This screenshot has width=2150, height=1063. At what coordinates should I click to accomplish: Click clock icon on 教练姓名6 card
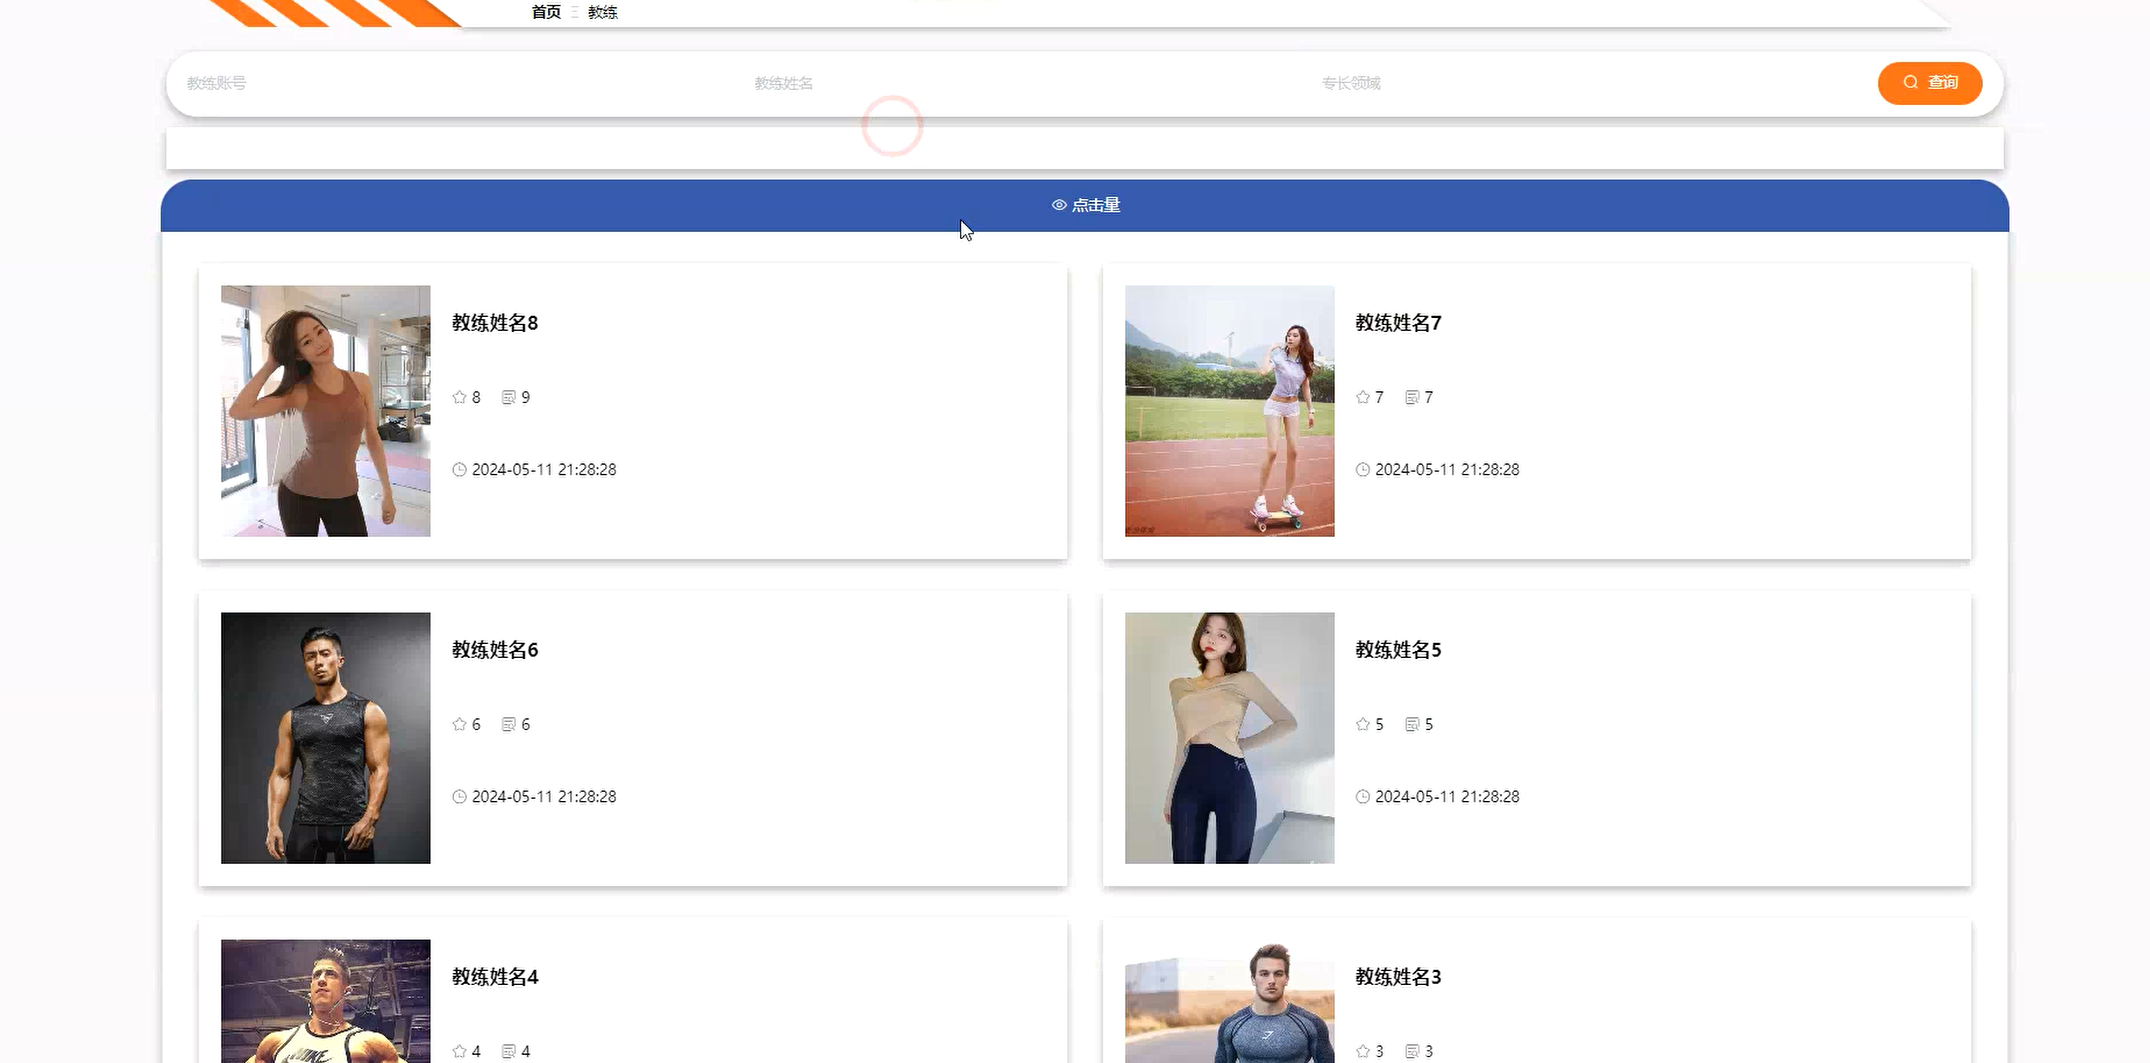pos(459,797)
